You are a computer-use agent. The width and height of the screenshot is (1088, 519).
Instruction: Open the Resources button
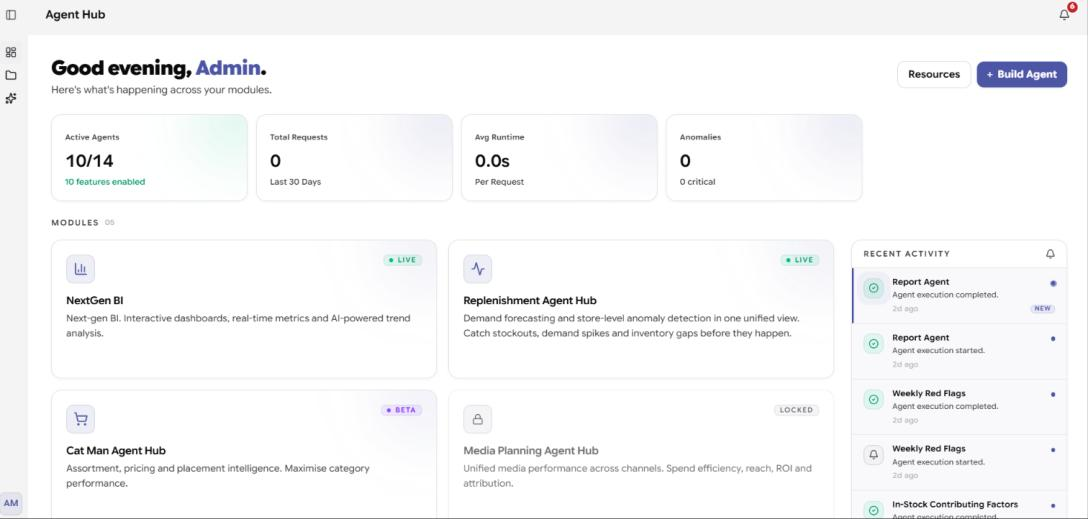coord(934,74)
